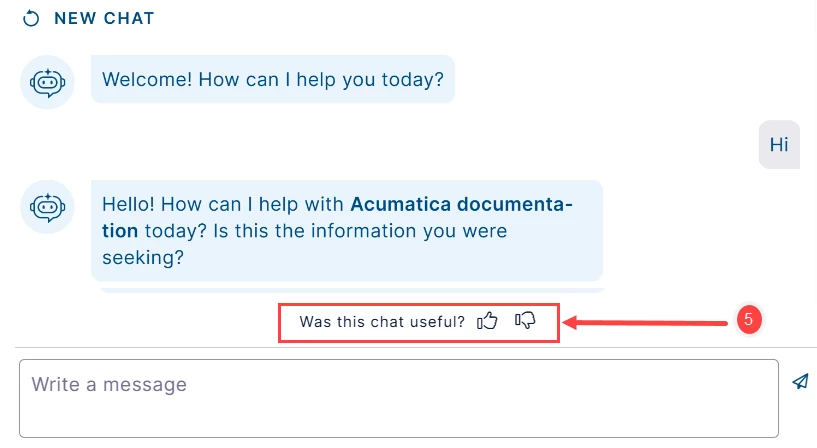Click the word seeking? in bot reply
This screenshot has width=817, height=448.
click(x=143, y=257)
